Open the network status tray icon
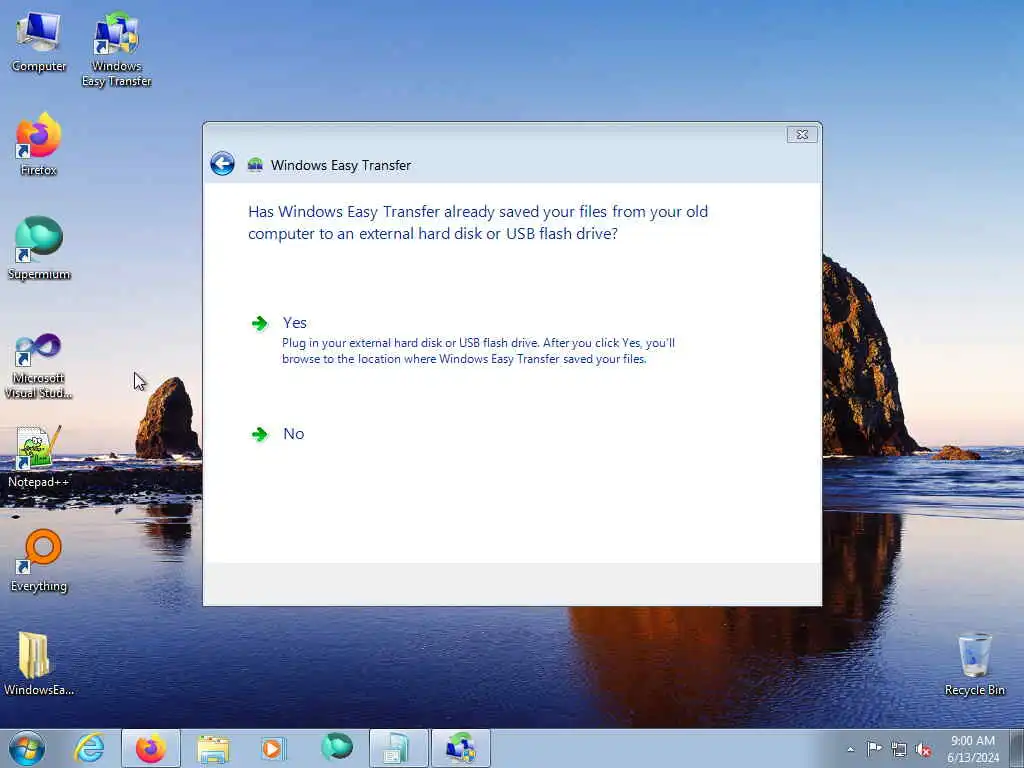The height and width of the screenshot is (768, 1024). pos(899,749)
